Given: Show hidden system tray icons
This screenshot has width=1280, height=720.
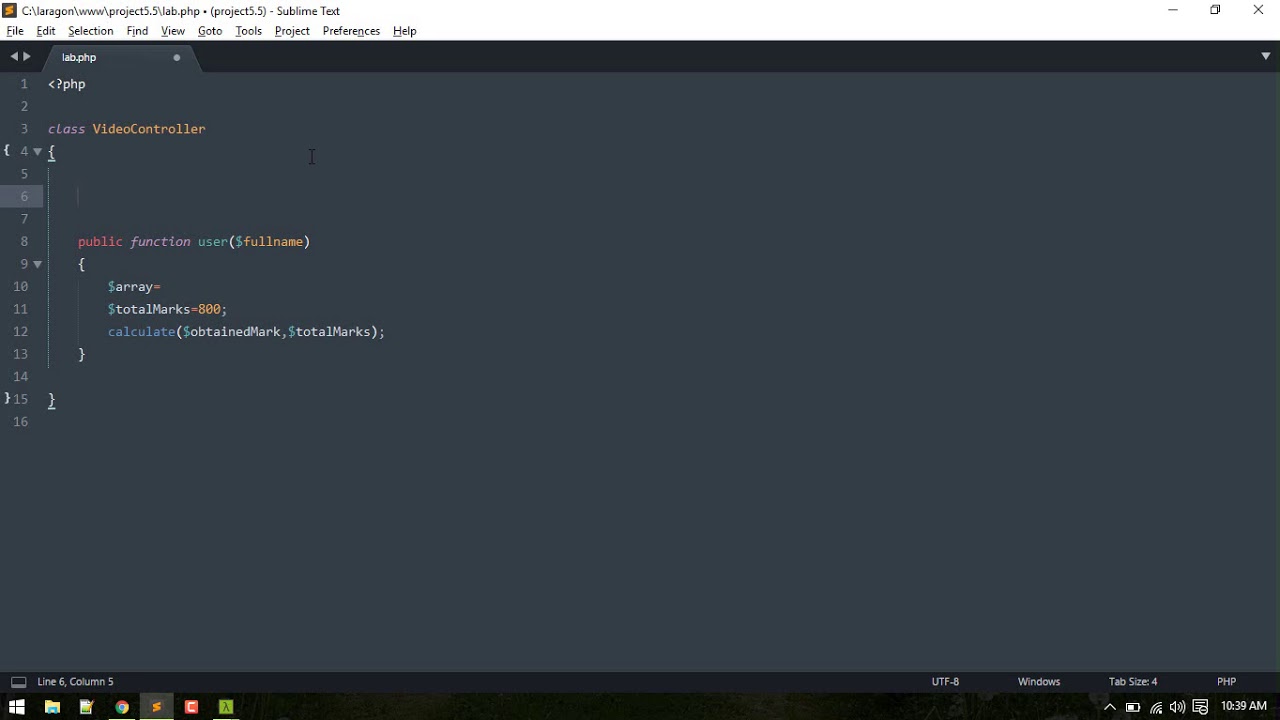Looking at the screenshot, I should (x=1109, y=707).
